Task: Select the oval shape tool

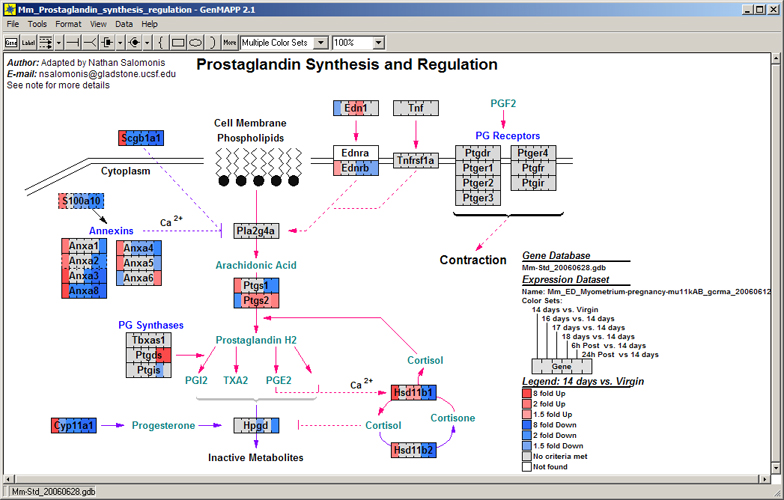Action: tap(196, 43)
